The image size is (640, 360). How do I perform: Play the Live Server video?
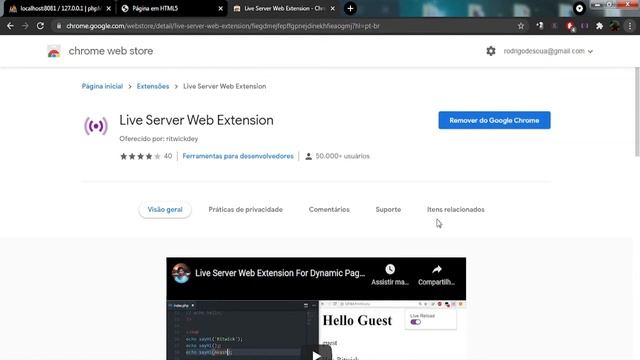[x=316, y=355]
